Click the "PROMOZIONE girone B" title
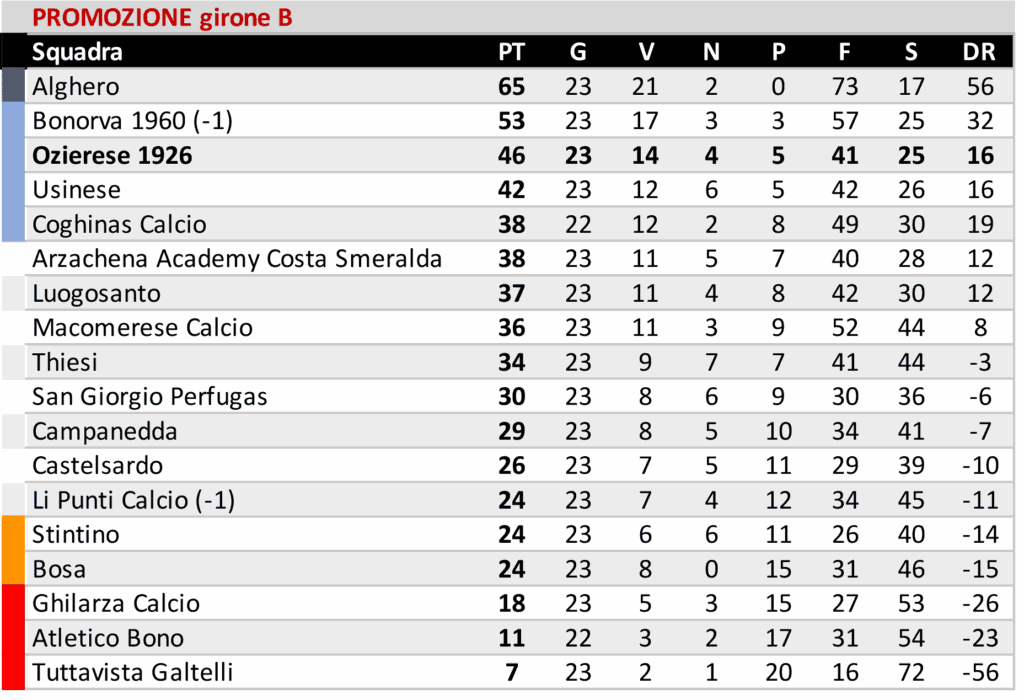Viewport: 1024px width, 700px height. coord(162,18)
